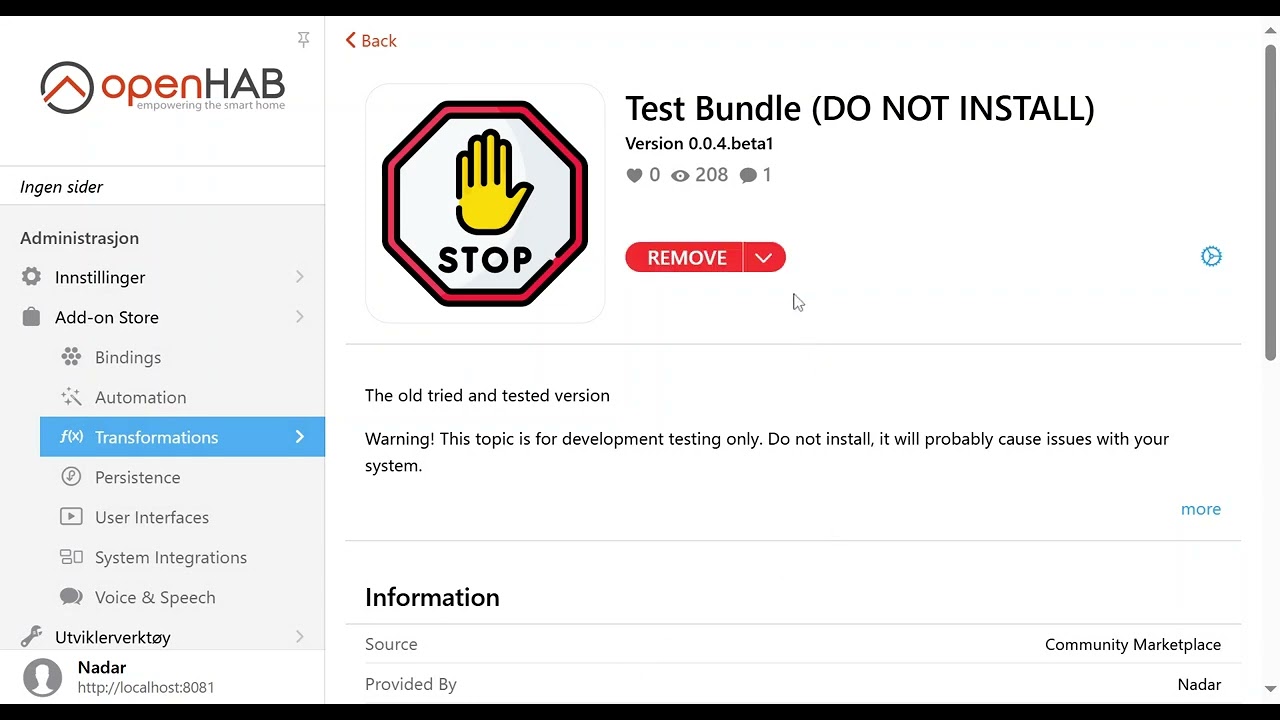Click 'The old tried and tested version' text
Screen dimensions: 1280x720
[487, 396]
